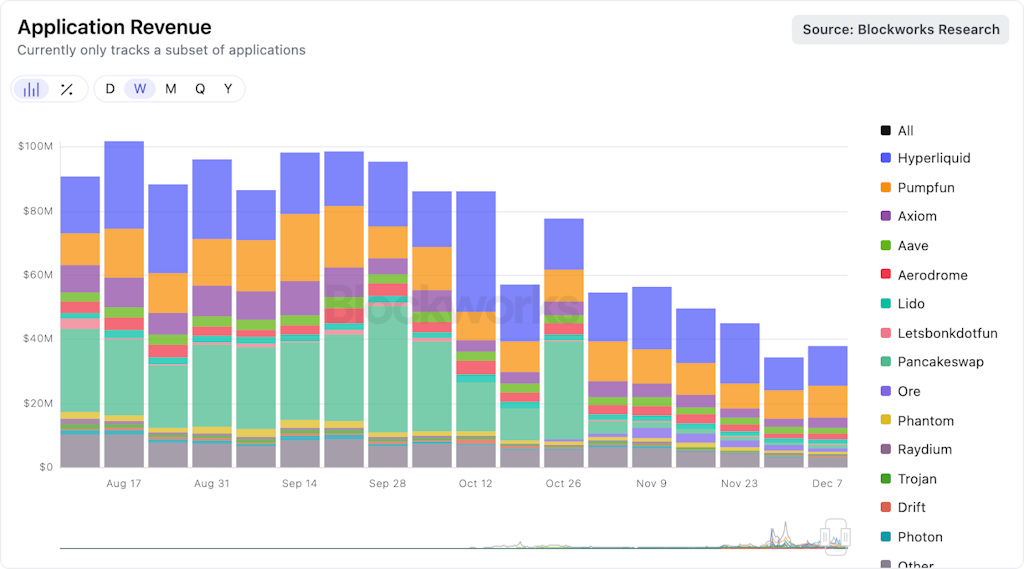Viewport: 1024px width, 569px height.
Task: Switch to the absolute bar chart view
Action: pyautogui.click(x=32, y=89)
